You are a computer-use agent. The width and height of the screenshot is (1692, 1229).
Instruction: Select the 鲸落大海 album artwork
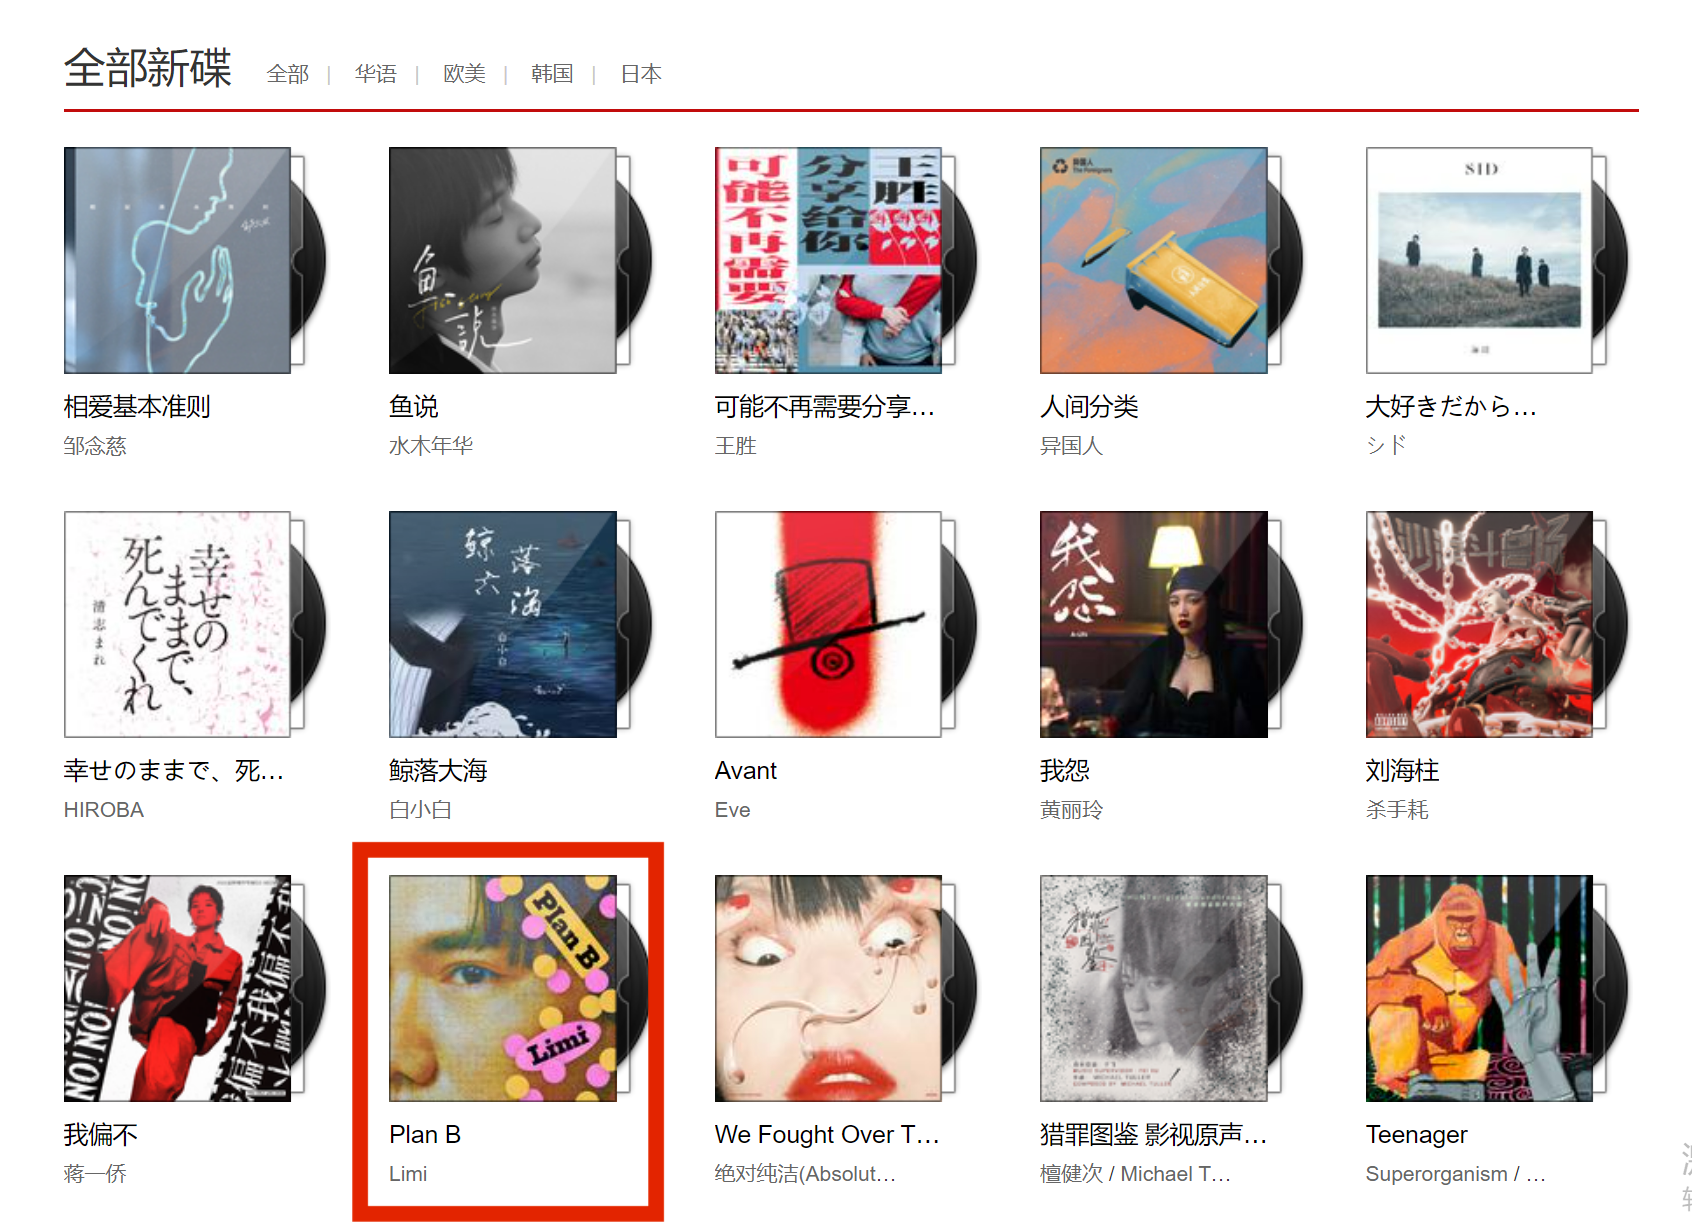click(502, 624)
